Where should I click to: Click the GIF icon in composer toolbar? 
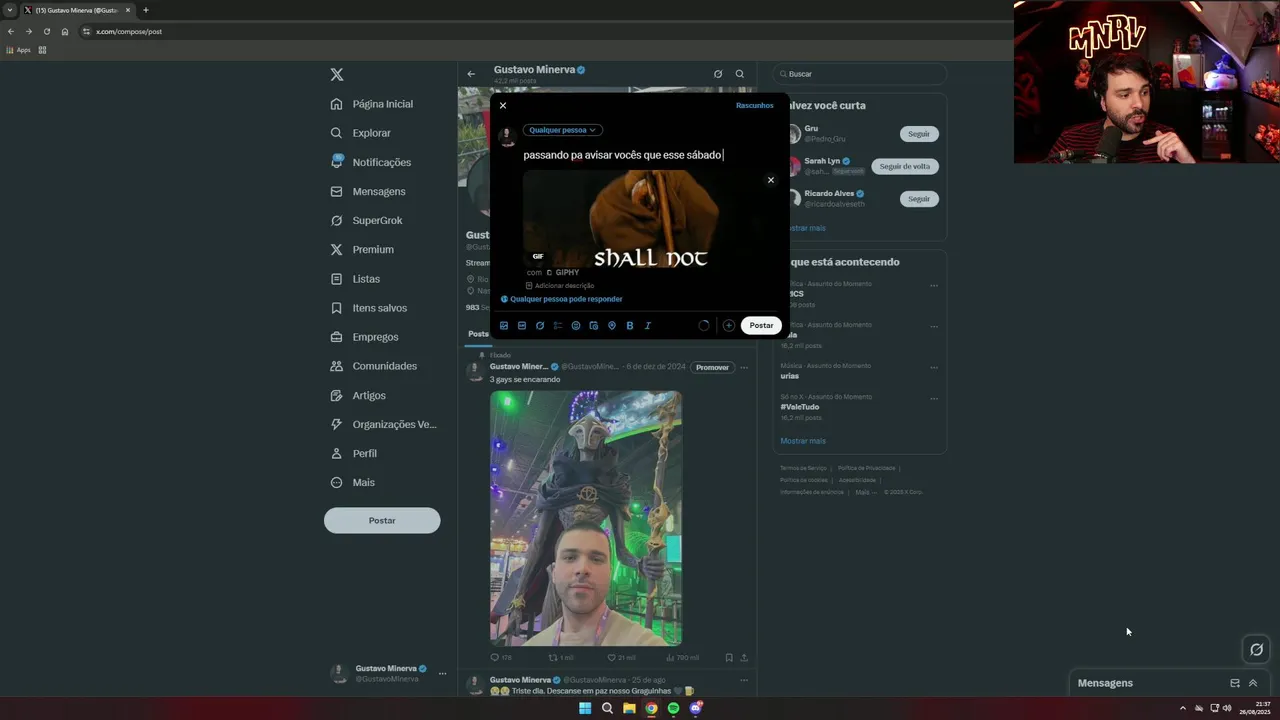(x=522, y=326)
